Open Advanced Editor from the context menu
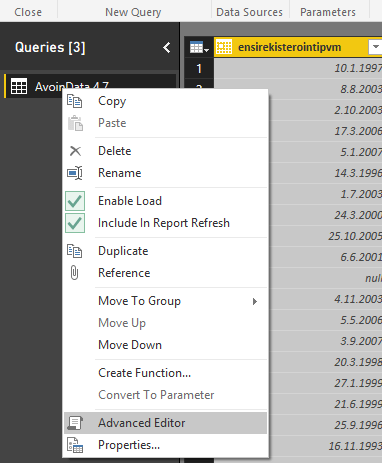Screen dimensions: 382x463 tap(166, 423)
